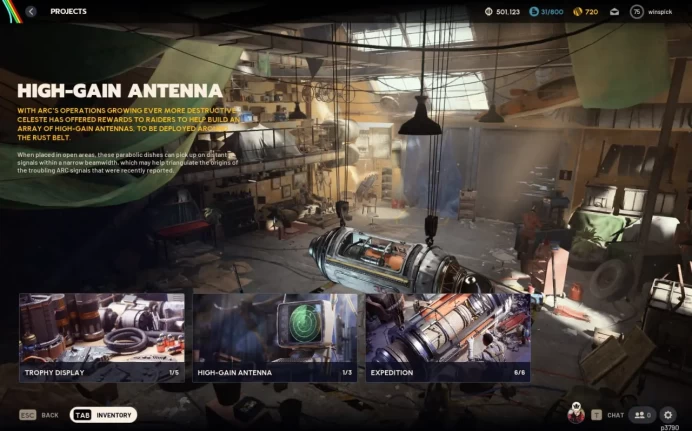Select the 720 token amount
Viewport: 692px width, 431px height.
[x=591, y=12]
